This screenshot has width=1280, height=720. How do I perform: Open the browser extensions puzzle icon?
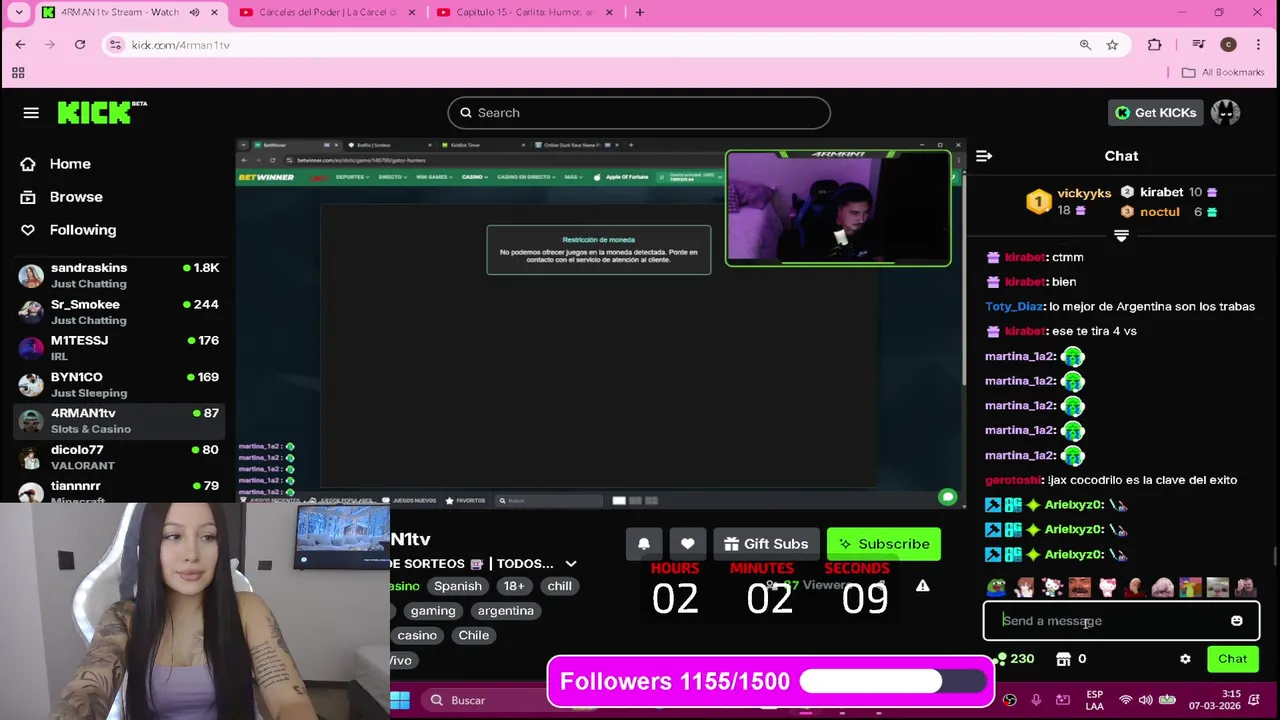1154,45
